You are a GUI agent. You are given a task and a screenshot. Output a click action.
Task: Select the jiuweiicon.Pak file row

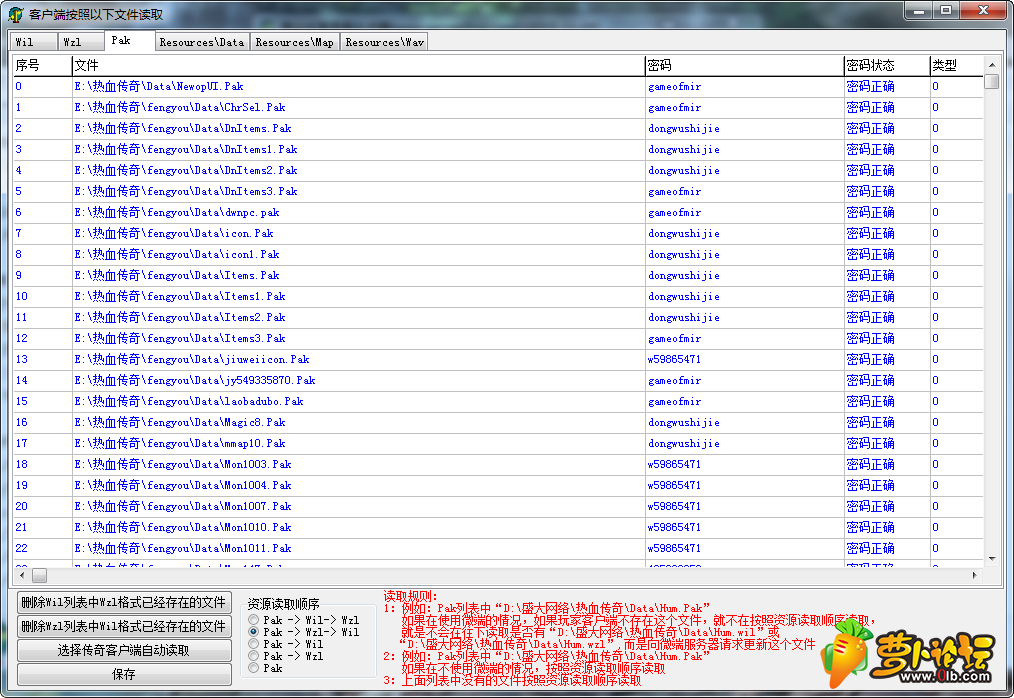[498, 360]
